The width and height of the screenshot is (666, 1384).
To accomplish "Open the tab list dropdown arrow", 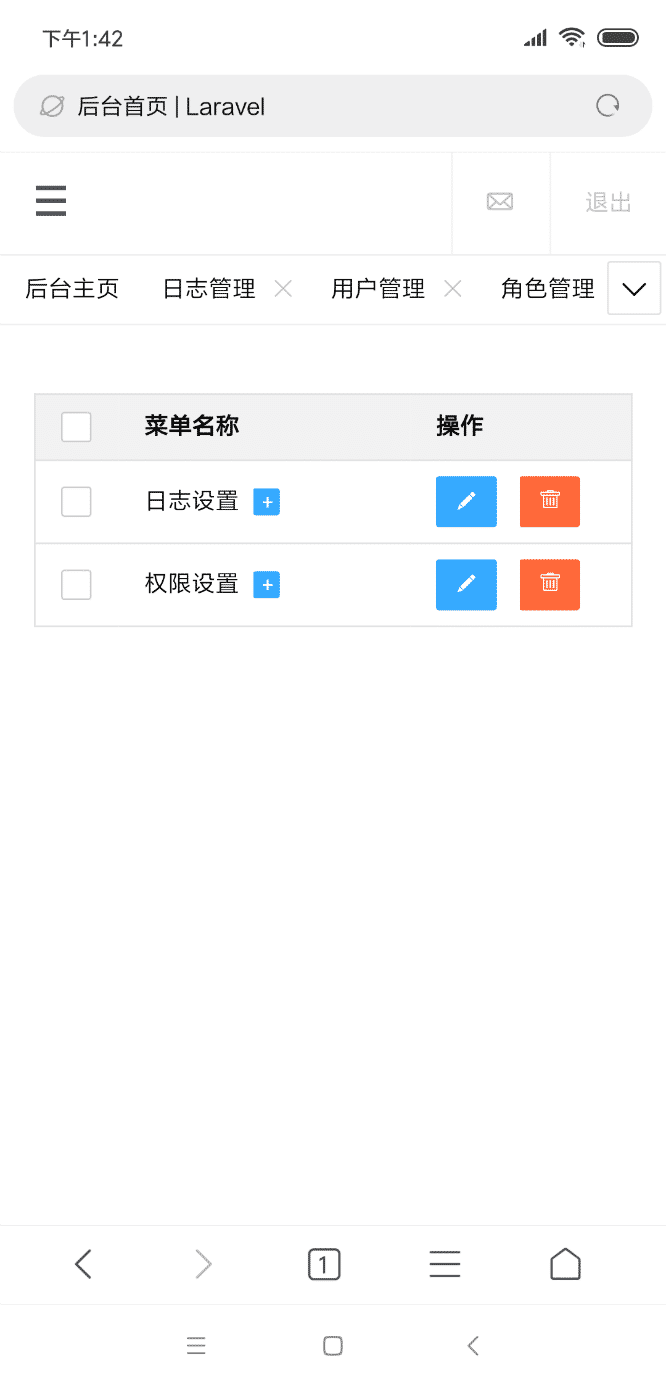I will click(634, 289).
